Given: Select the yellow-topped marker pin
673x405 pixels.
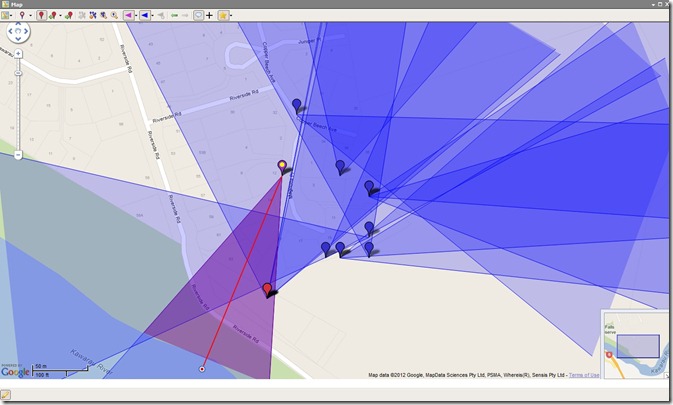Looking at the screenshot, I should pyautogui.click(x=282, y=167).
